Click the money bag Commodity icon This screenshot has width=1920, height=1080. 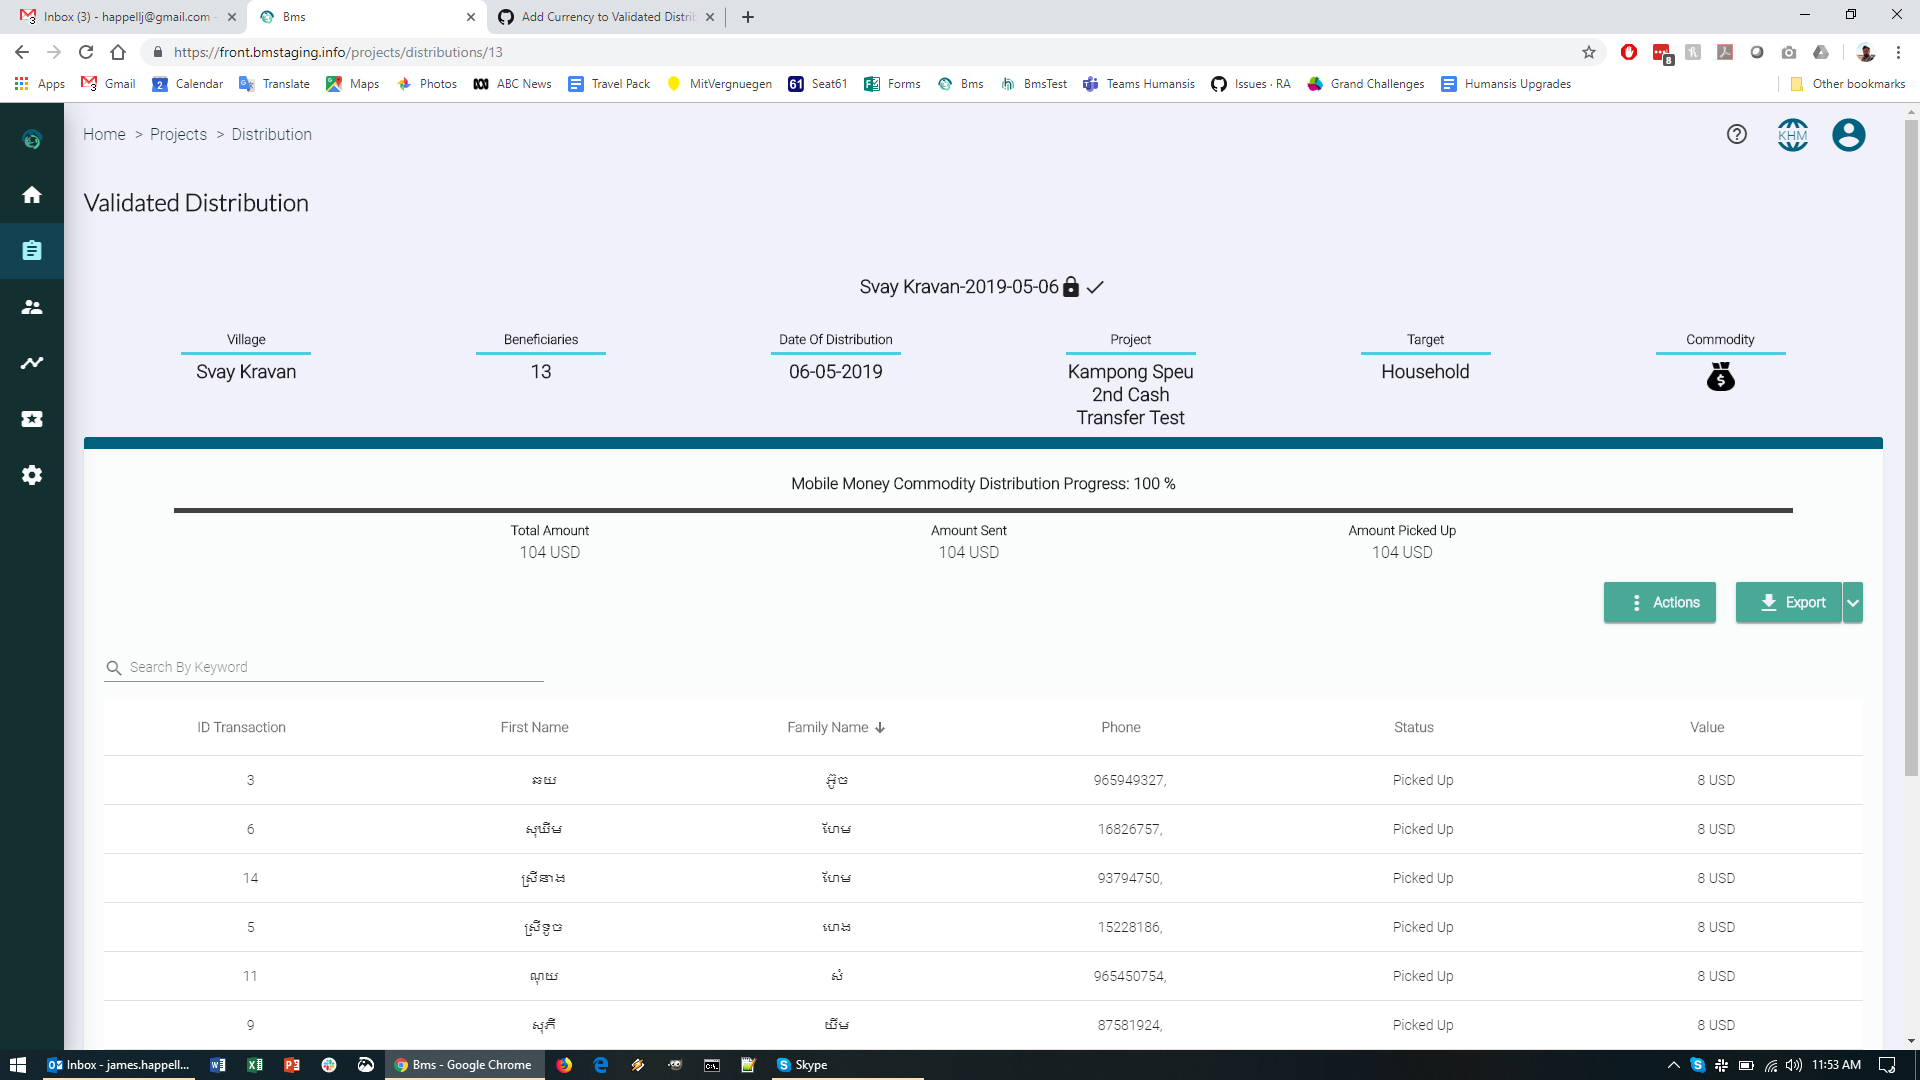pos(1719,377)
